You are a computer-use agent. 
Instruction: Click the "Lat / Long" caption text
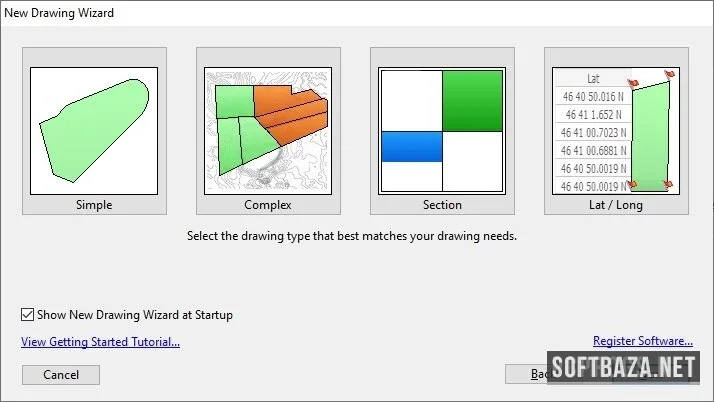pyautogui.click(x=616, y=205)
